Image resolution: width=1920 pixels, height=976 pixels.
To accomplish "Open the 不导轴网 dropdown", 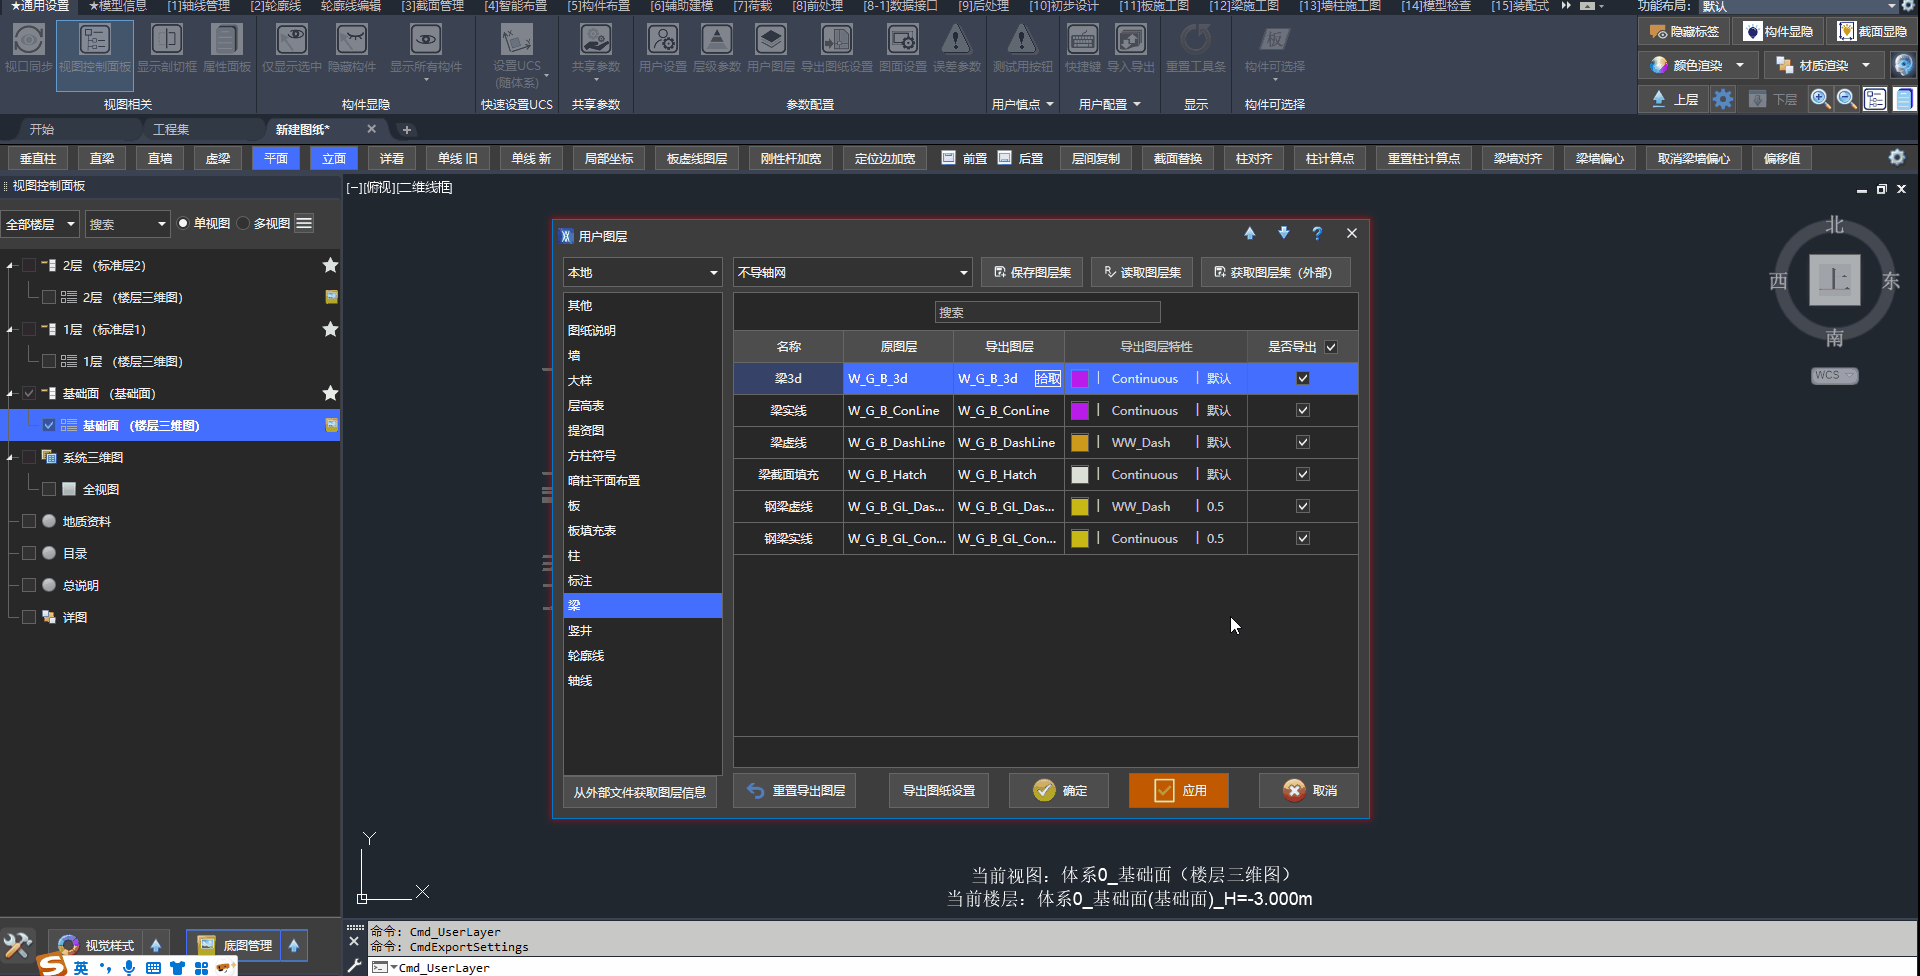I will click(852, 273).
